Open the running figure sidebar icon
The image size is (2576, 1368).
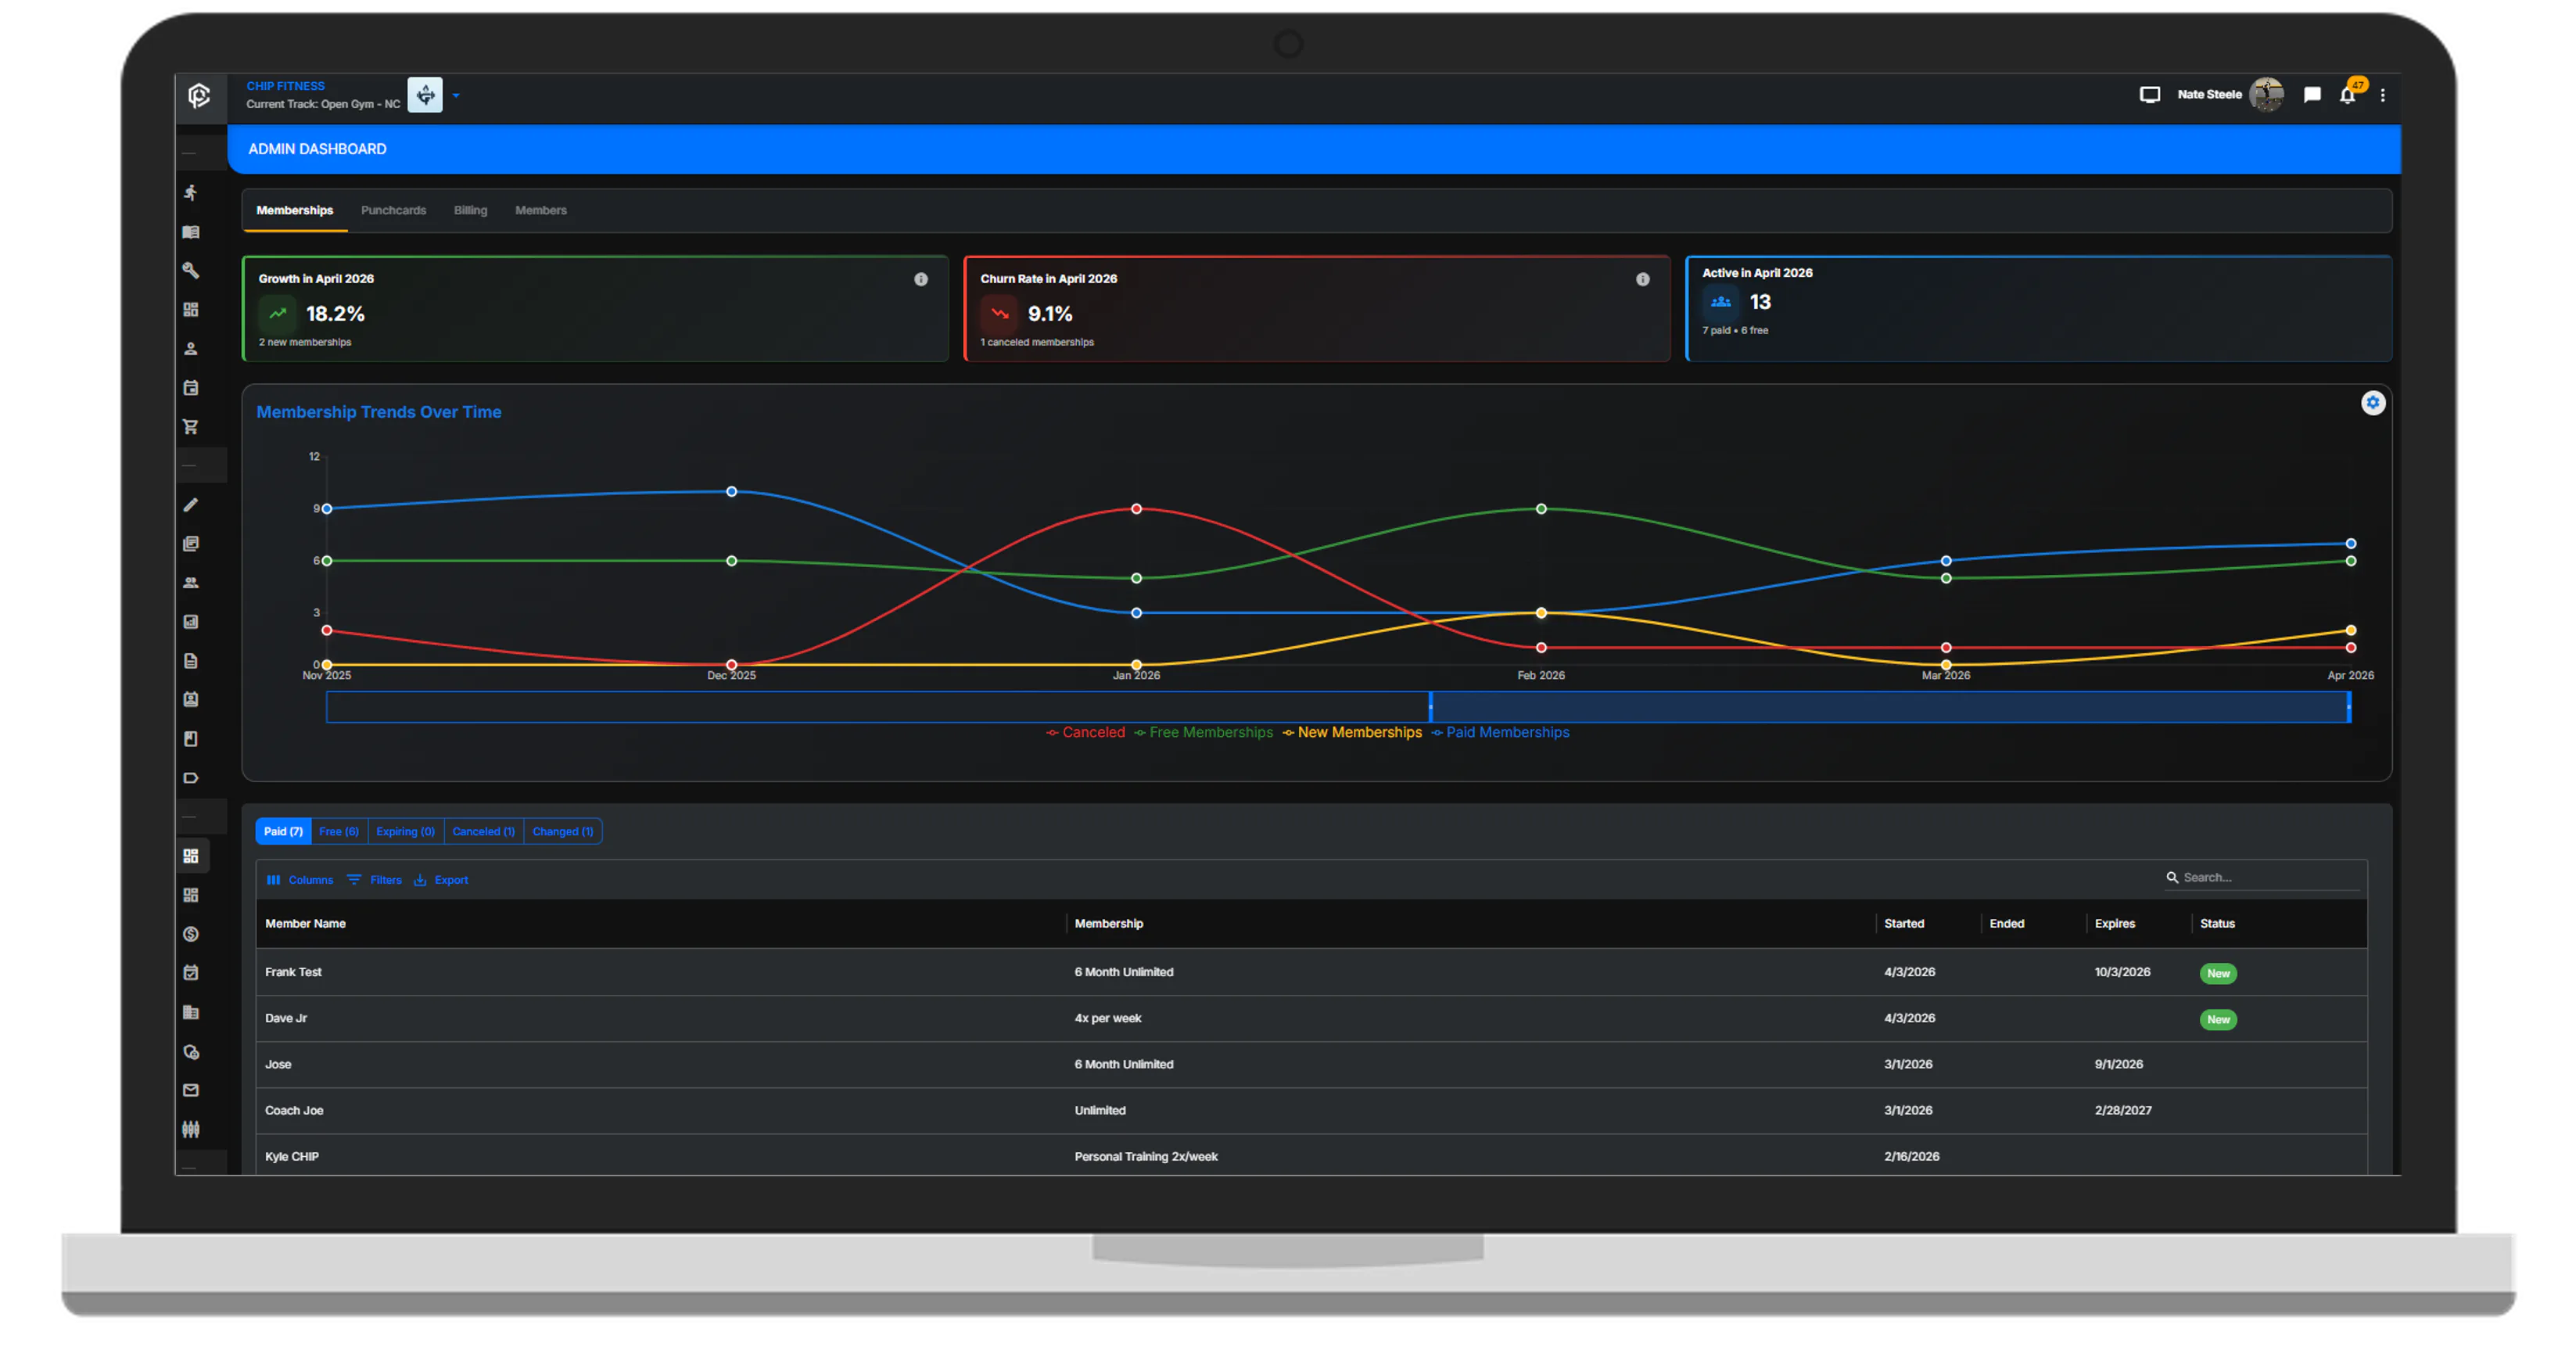point(191,193)
